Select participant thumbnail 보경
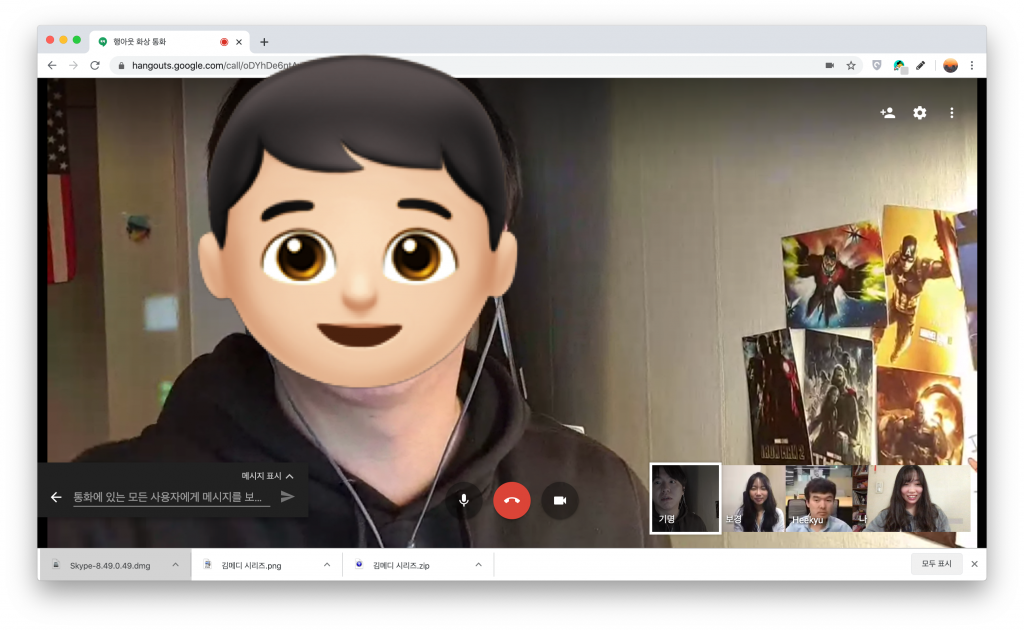Viewport: 1024px width, 630px height. (x=754, y=499)
